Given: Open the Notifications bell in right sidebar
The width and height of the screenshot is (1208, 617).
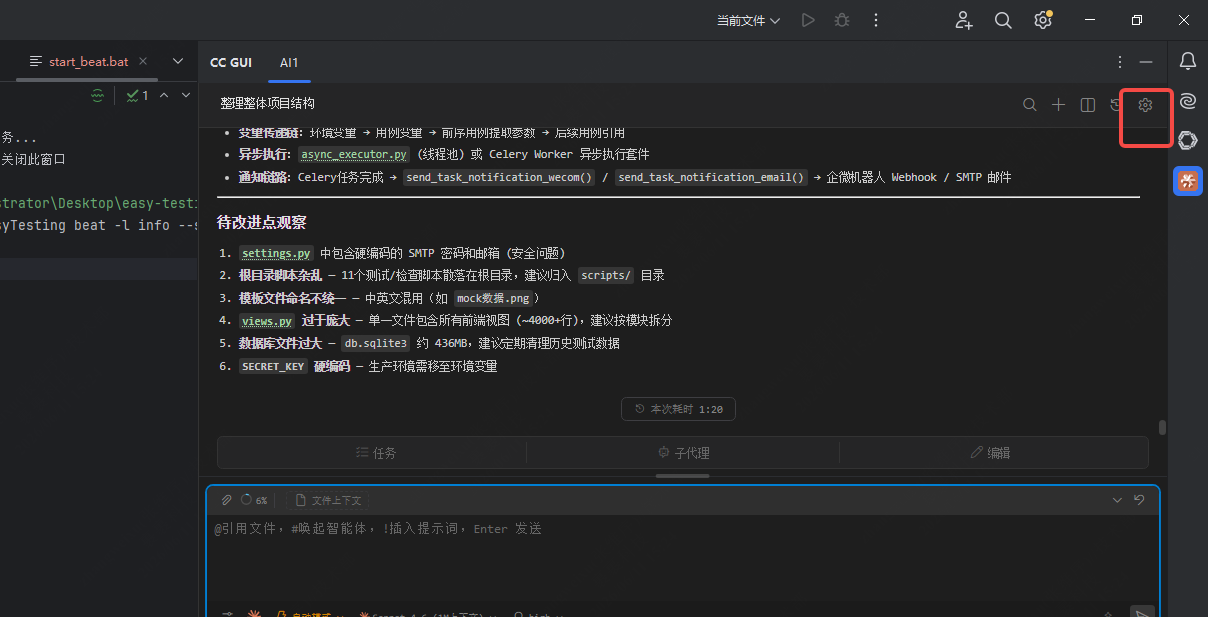Looking at the screenshot, I should 1188,62.
